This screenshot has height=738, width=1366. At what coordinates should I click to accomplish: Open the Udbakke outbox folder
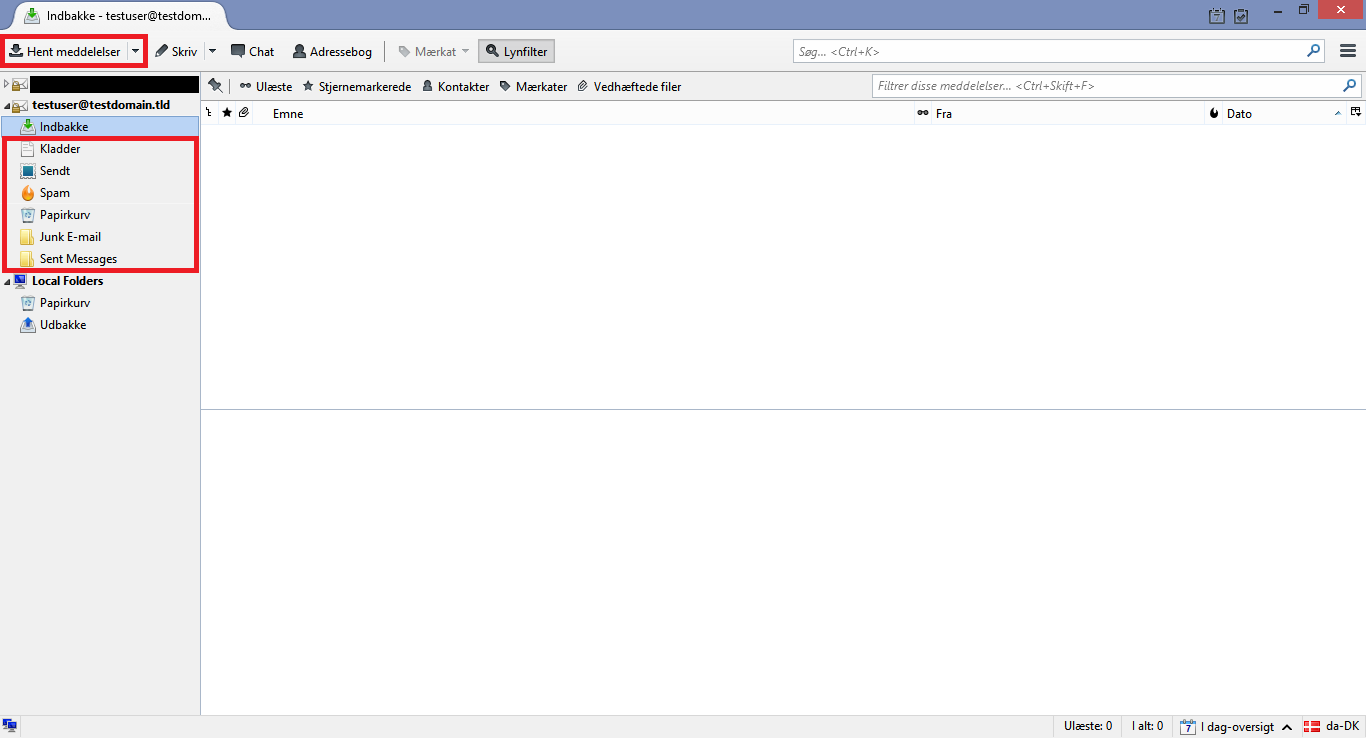100,325
